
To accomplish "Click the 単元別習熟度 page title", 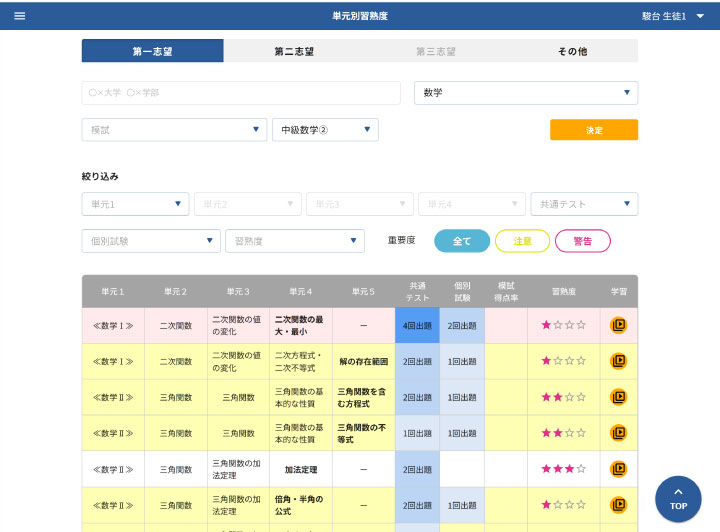I will click(360, 16).
